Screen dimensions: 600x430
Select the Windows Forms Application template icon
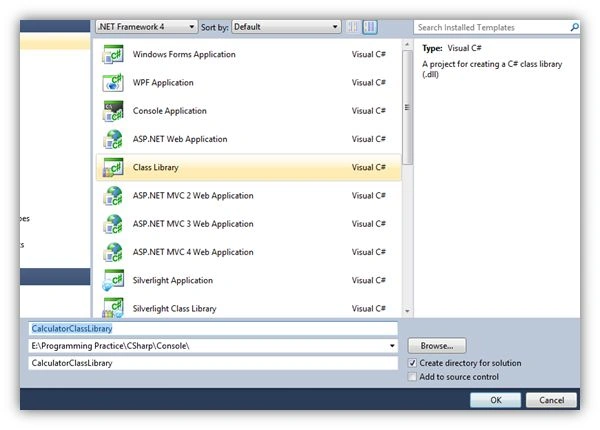click(113, 54)
